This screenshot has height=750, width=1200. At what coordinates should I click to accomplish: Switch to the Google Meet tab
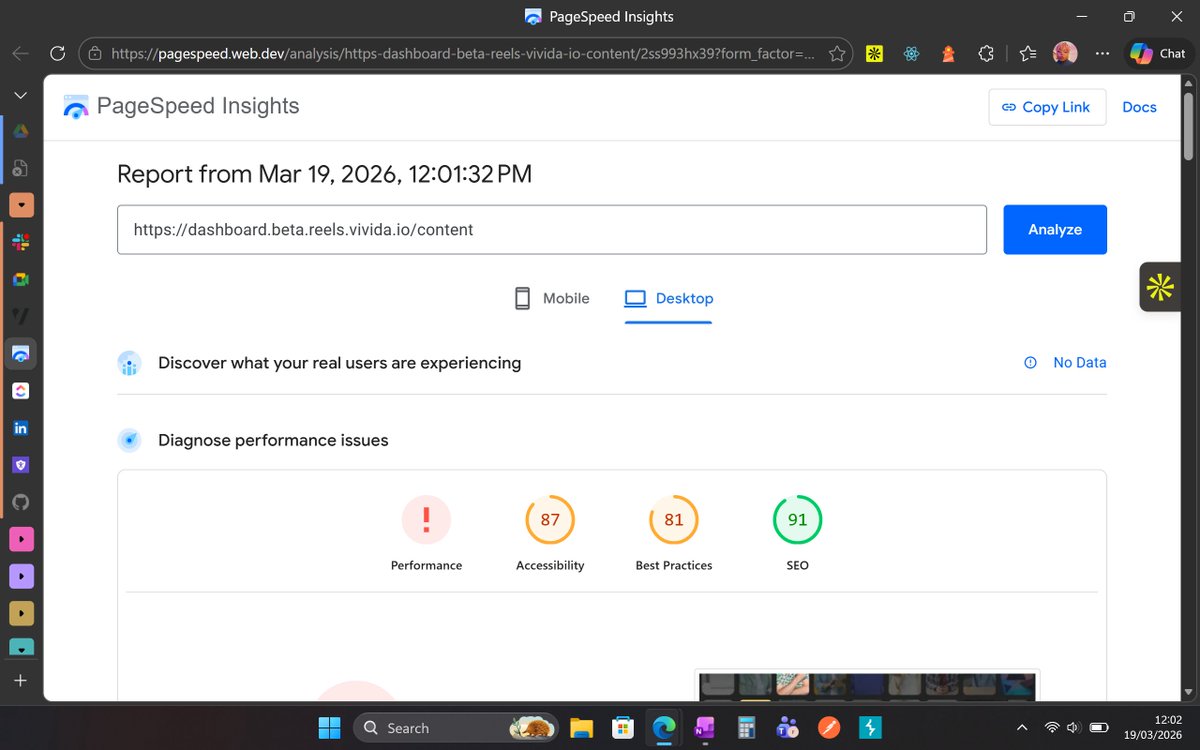click(x=21, y=279)
